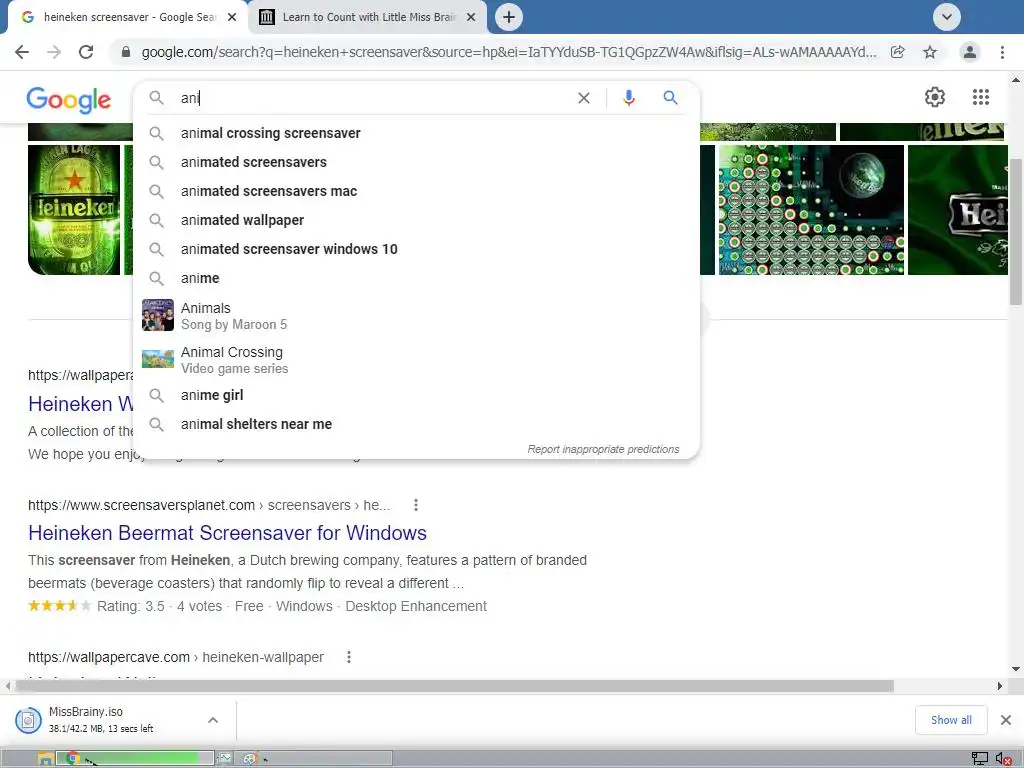
Task: Pick animated screensaver windows 10 suggestion
Action: point(416,249)
